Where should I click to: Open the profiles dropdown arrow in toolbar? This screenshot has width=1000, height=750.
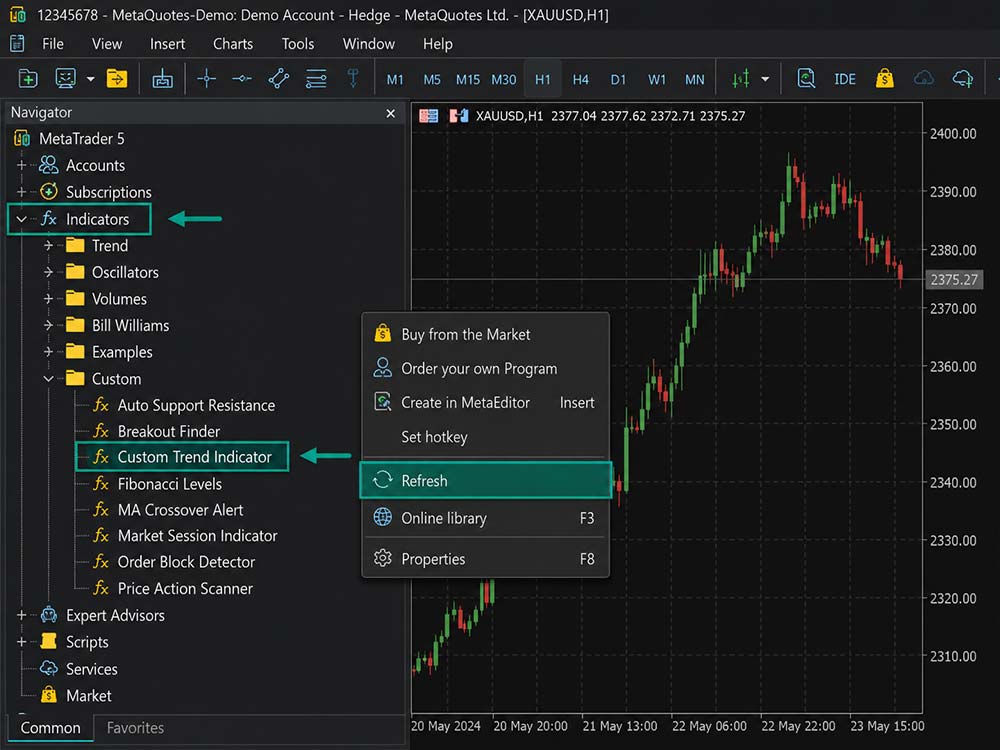click(91, 79)
